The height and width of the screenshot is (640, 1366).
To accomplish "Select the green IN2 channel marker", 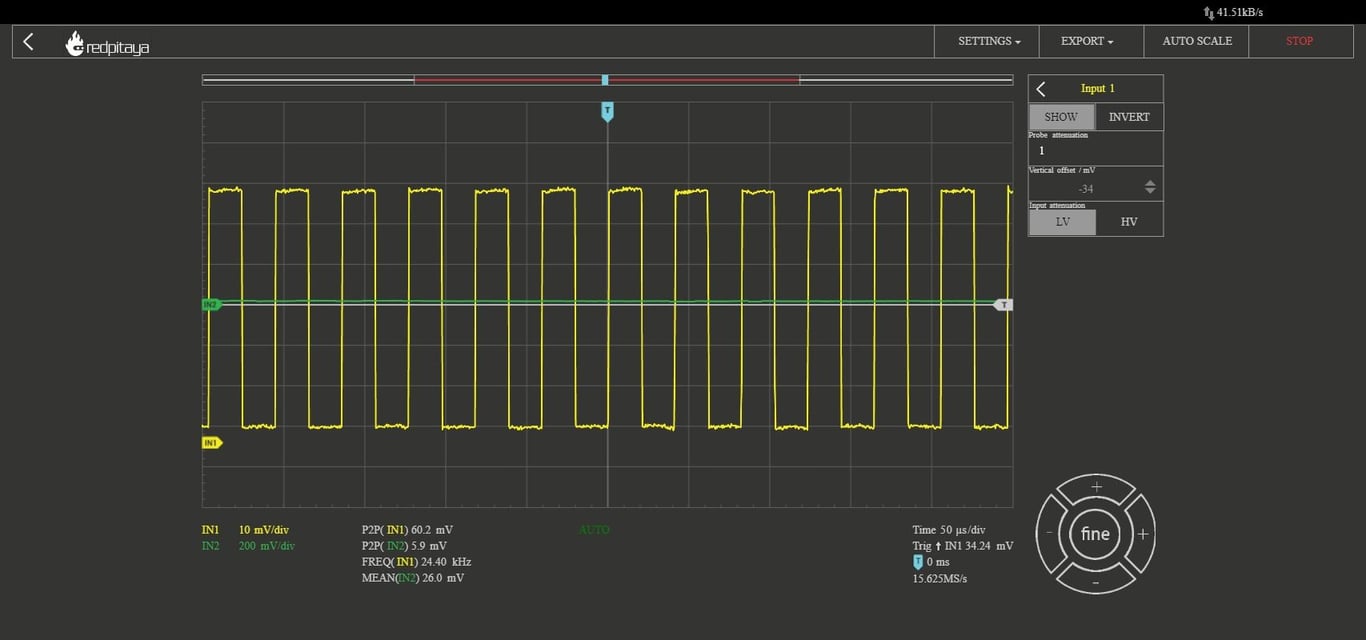I will click(x=211, y=304).
